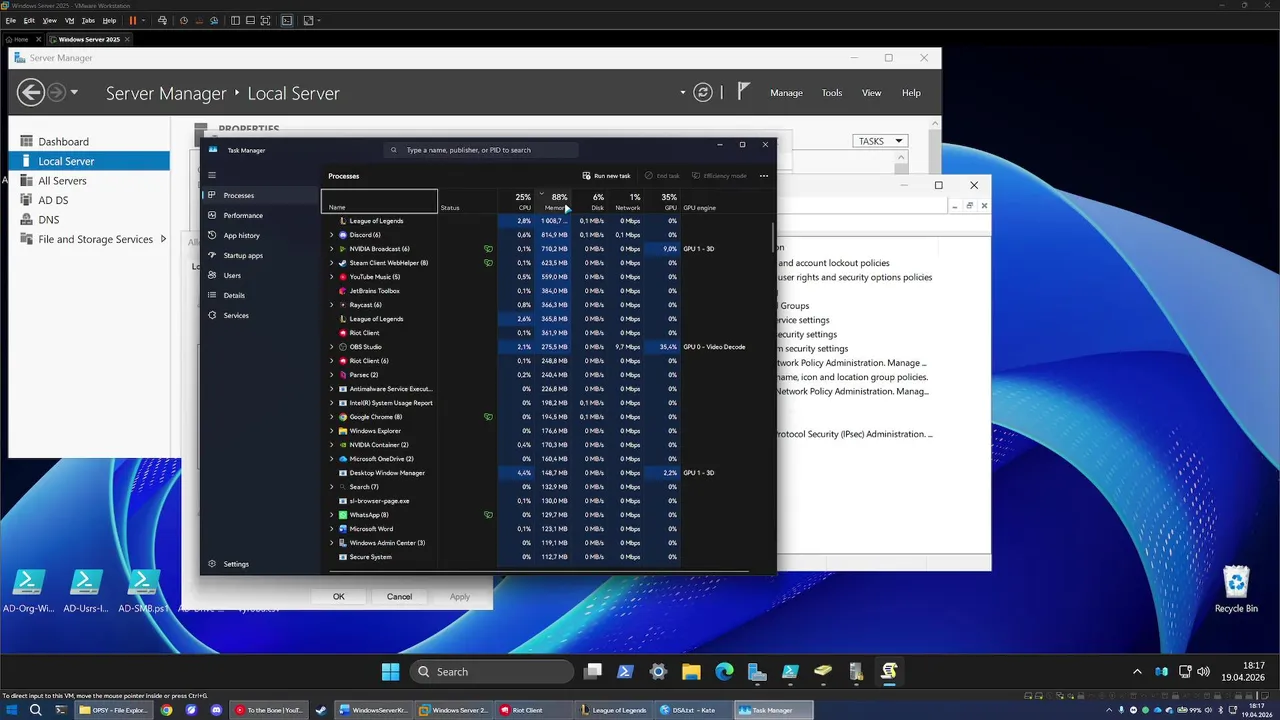
Task: Switch to League of Legends host taskbar item
Action: coord(615,710)
